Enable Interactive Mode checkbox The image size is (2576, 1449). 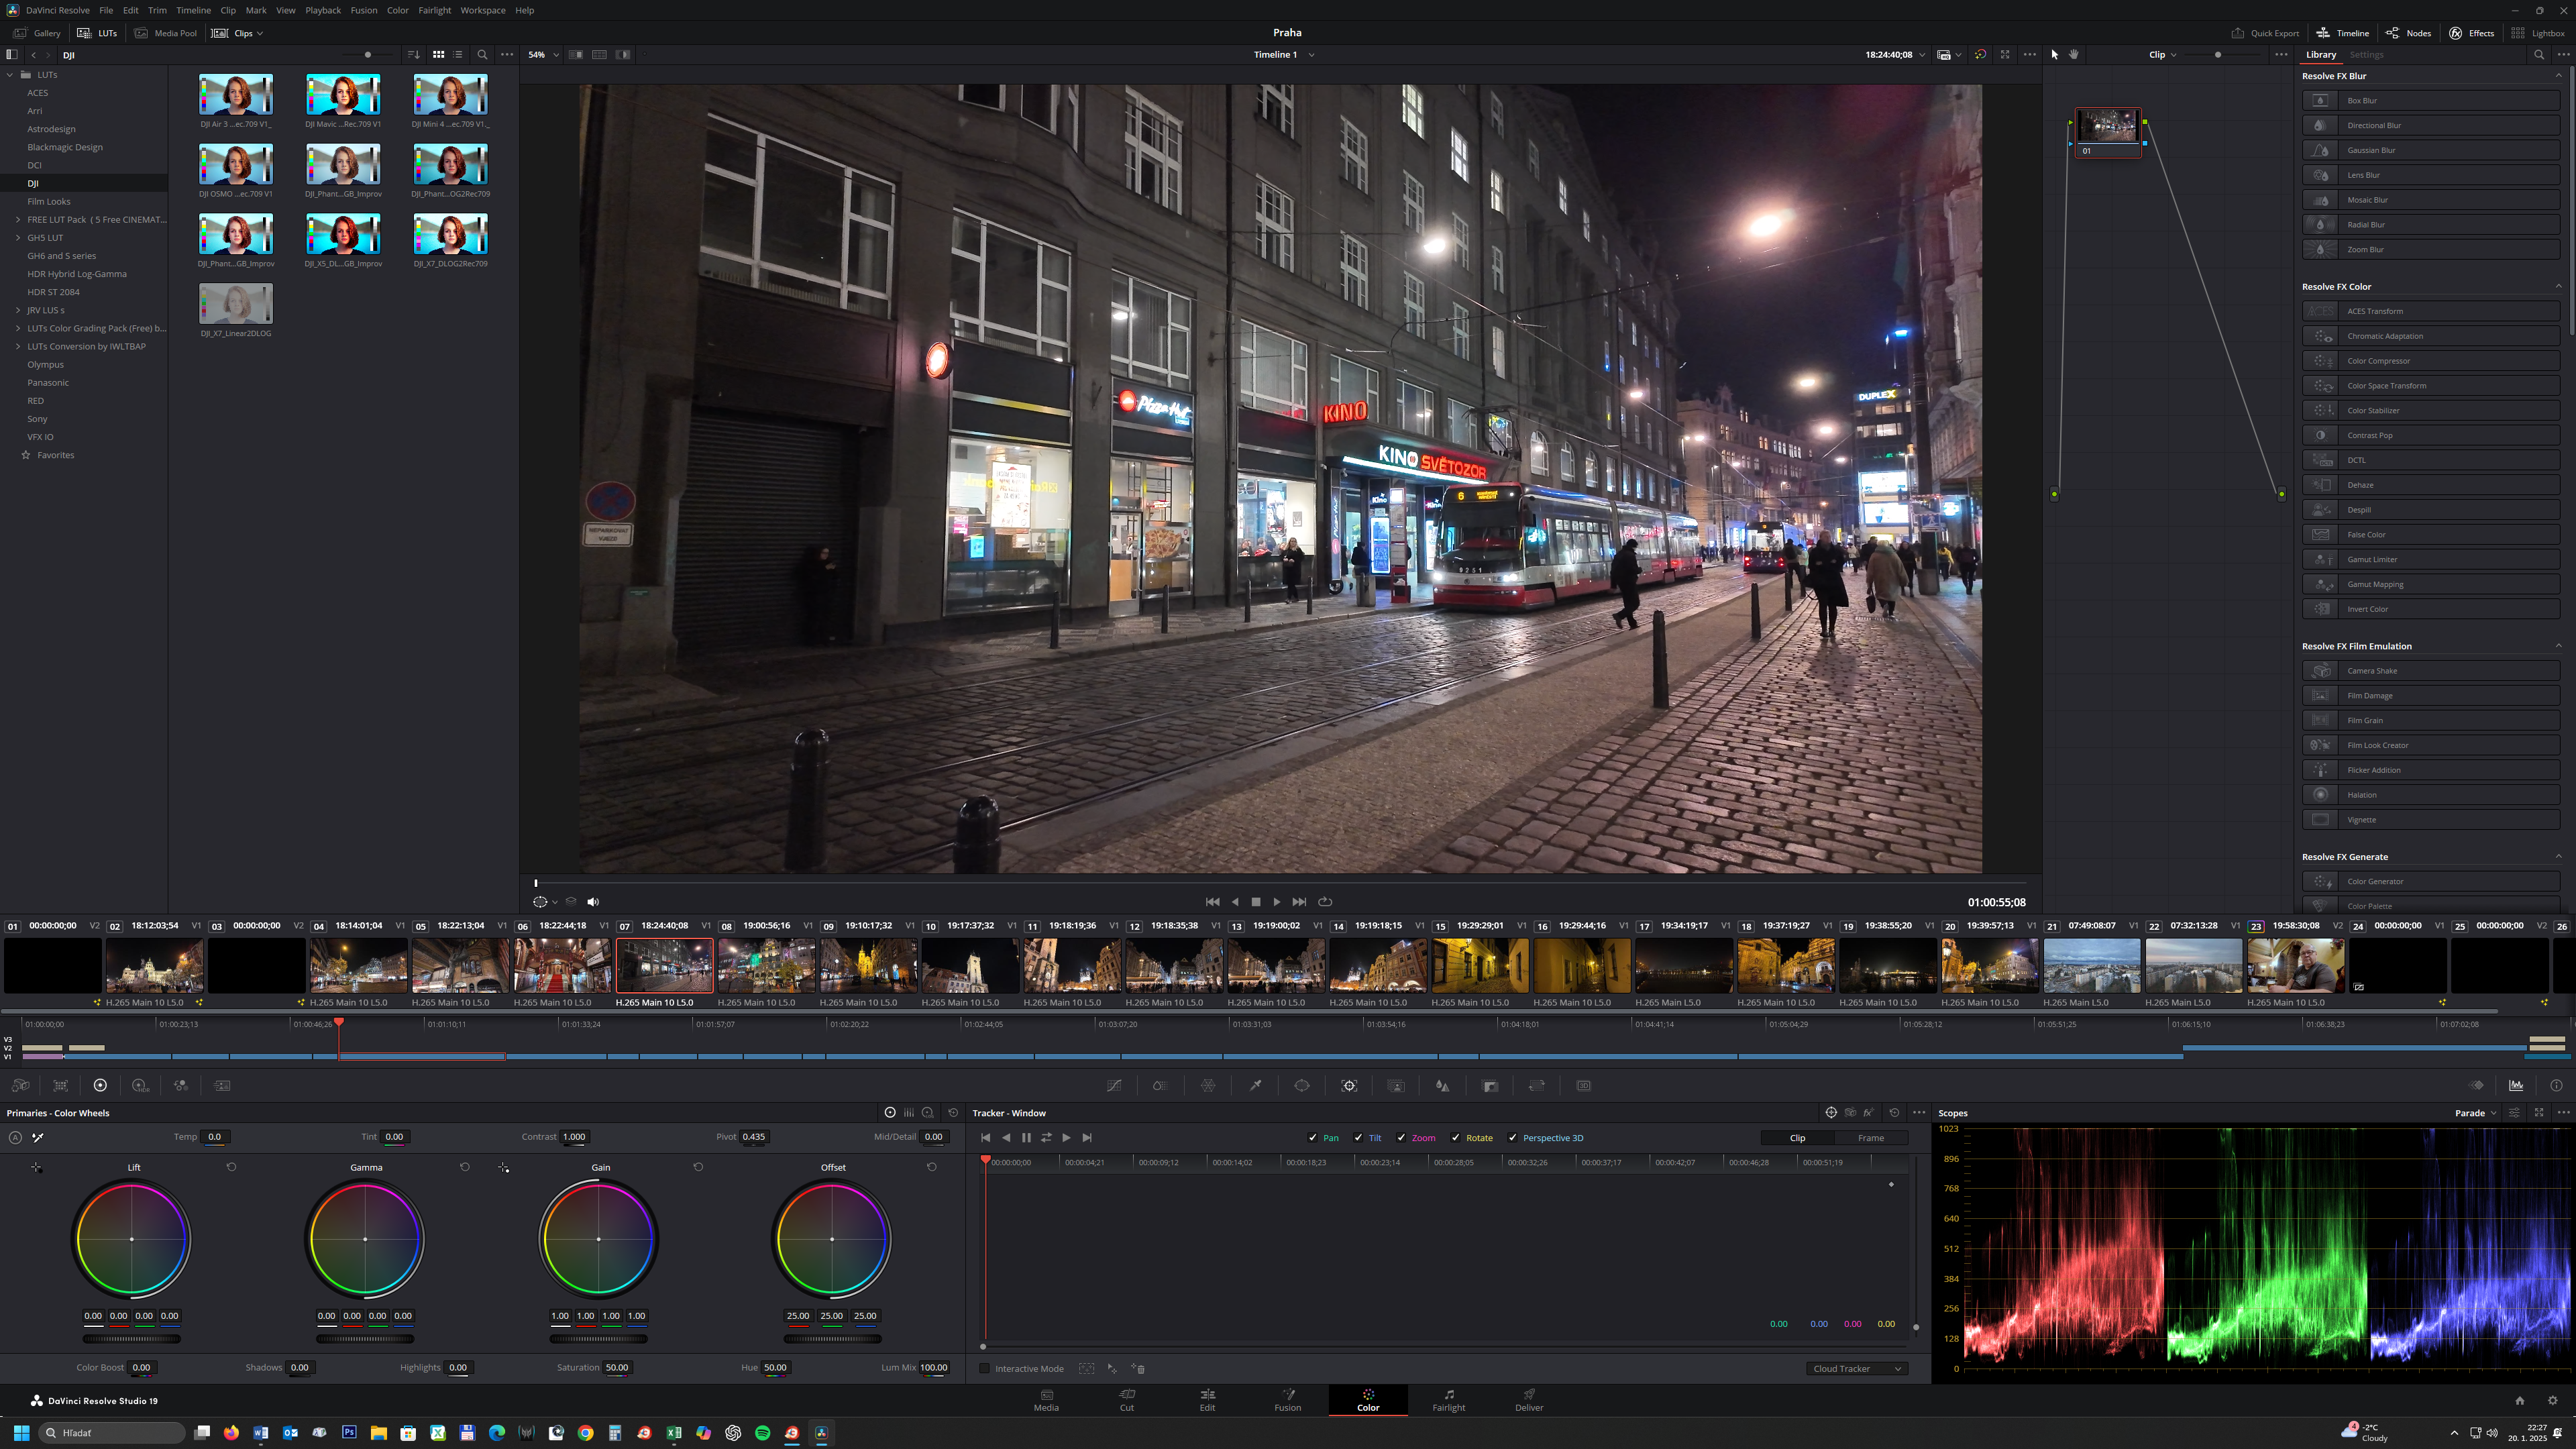point(984,1368)
